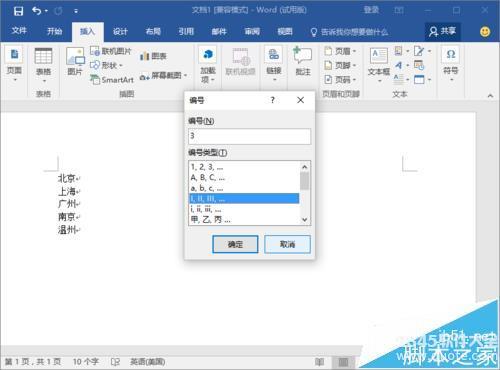
Task: Click the list scrollbar down arrow
Action: (x=304, y=219)
